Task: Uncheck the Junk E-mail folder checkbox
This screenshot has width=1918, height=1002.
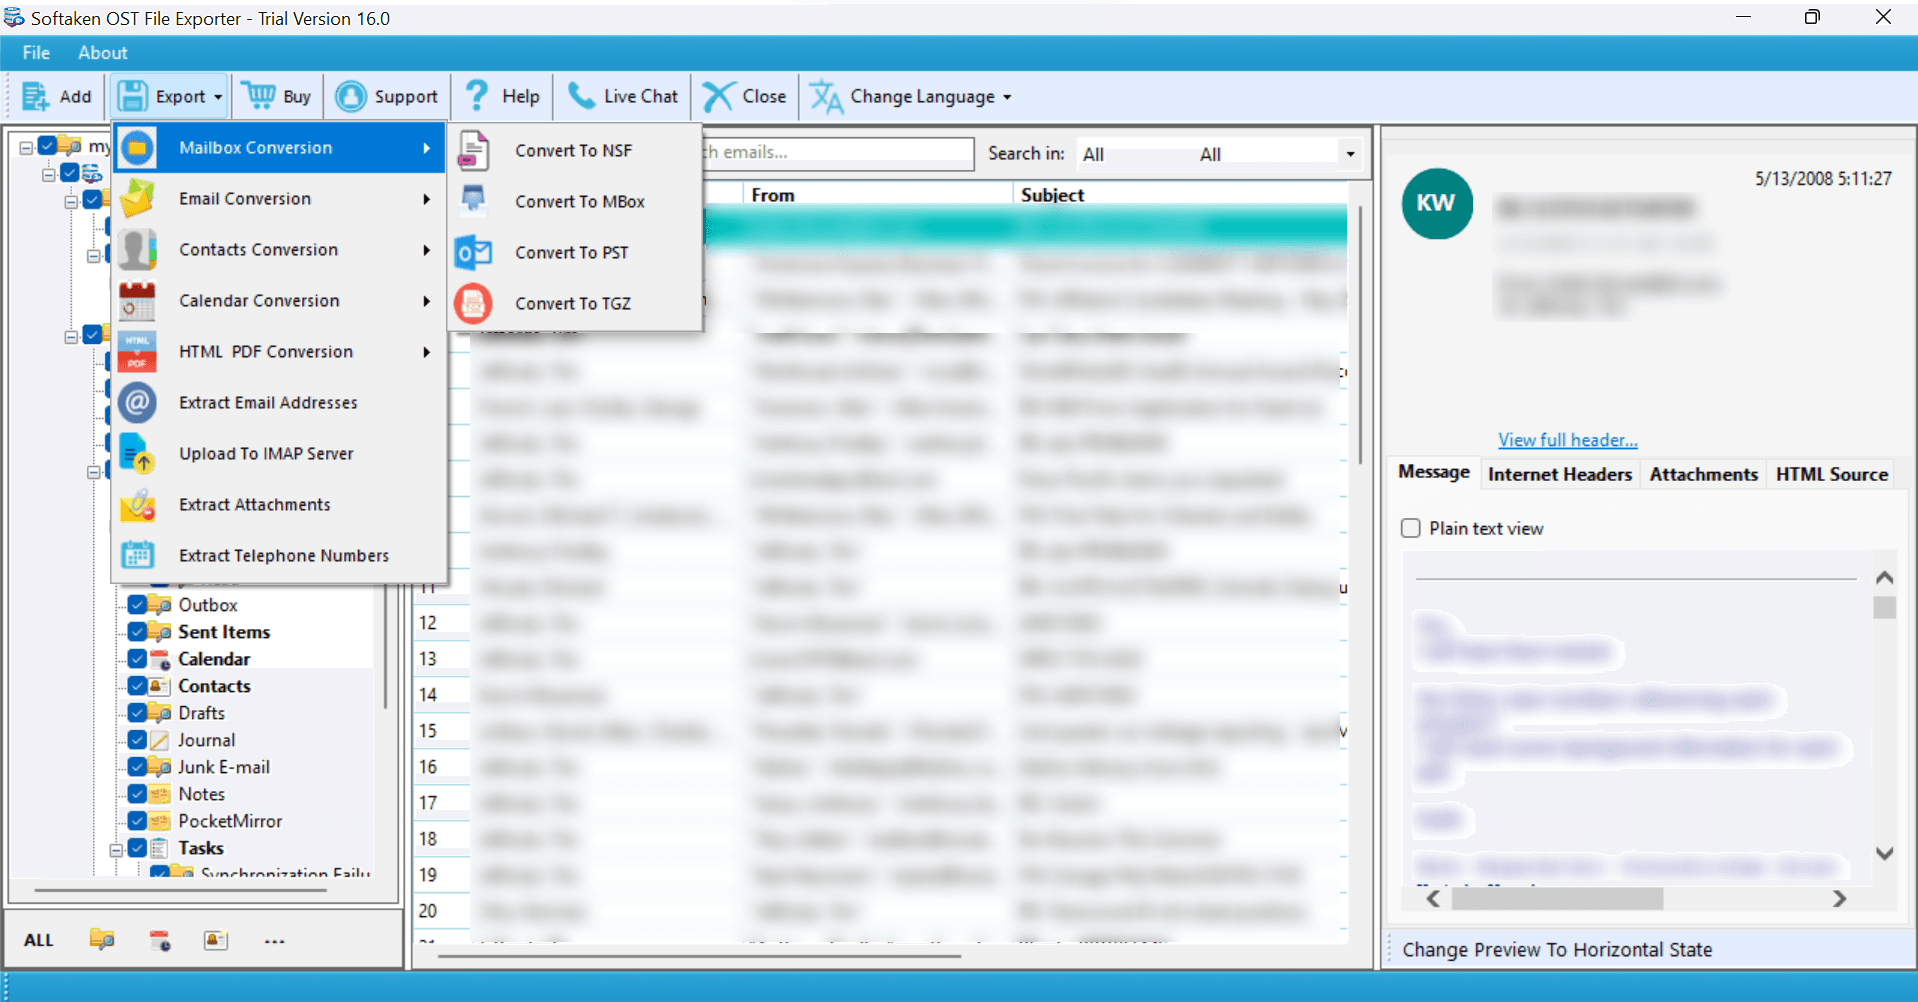Action: tap(138, 767)
